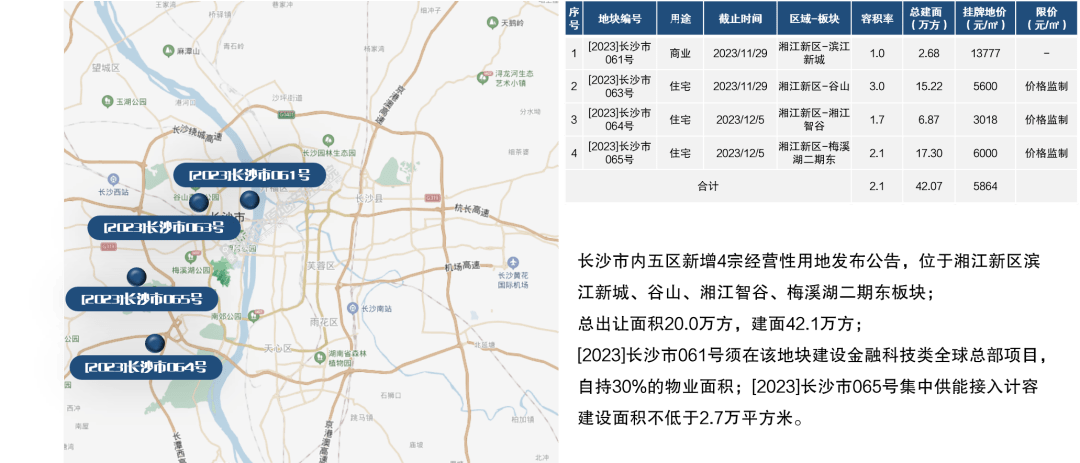The width and height of the screenshot is (1080, 463).
Task: Open the [2023]长沙市064号 map label
Action: (x=145, y=367)
